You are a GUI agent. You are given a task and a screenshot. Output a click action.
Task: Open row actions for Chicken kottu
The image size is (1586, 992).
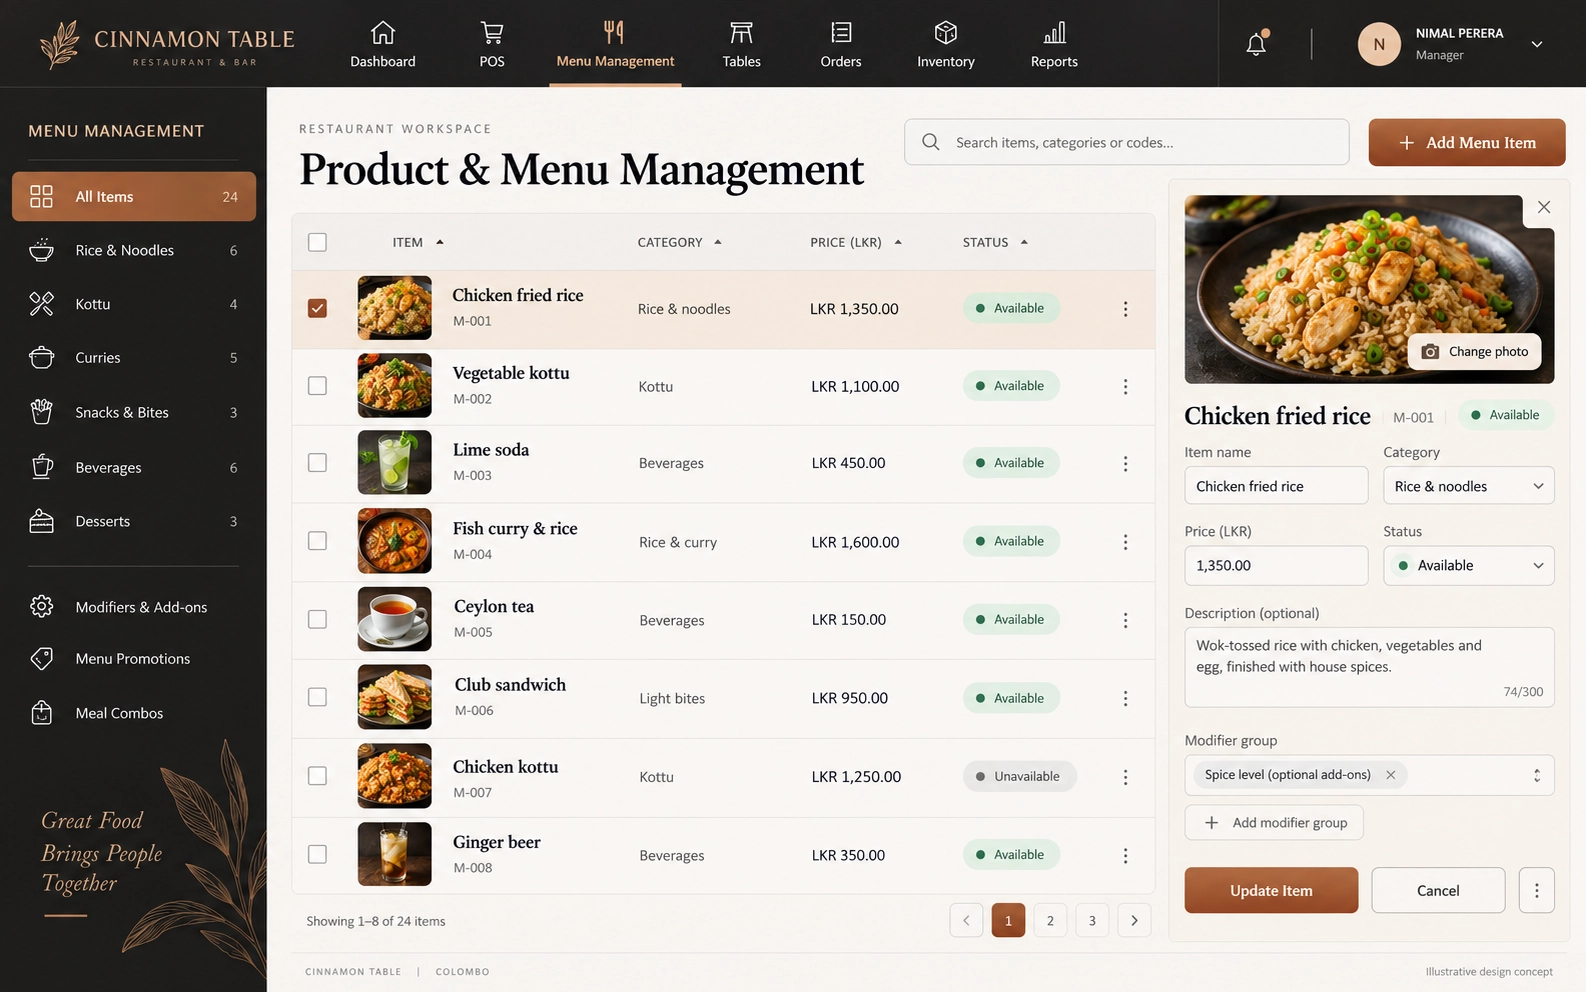(1125, 777)
